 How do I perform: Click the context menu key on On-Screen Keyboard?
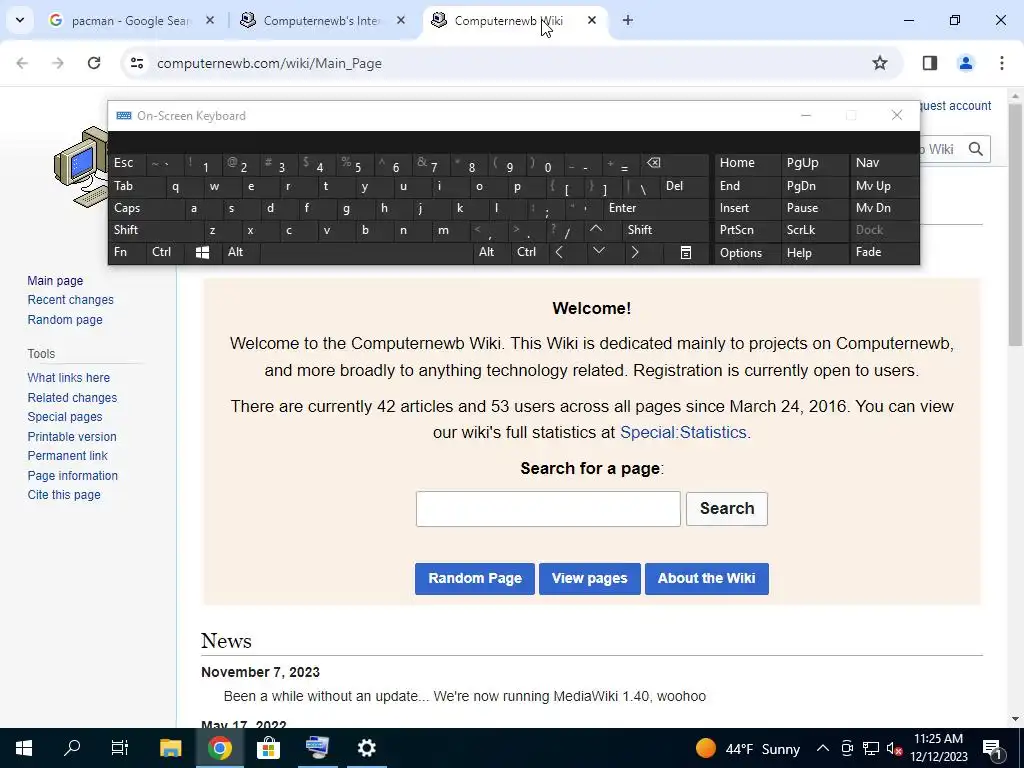tap(686, 252)
